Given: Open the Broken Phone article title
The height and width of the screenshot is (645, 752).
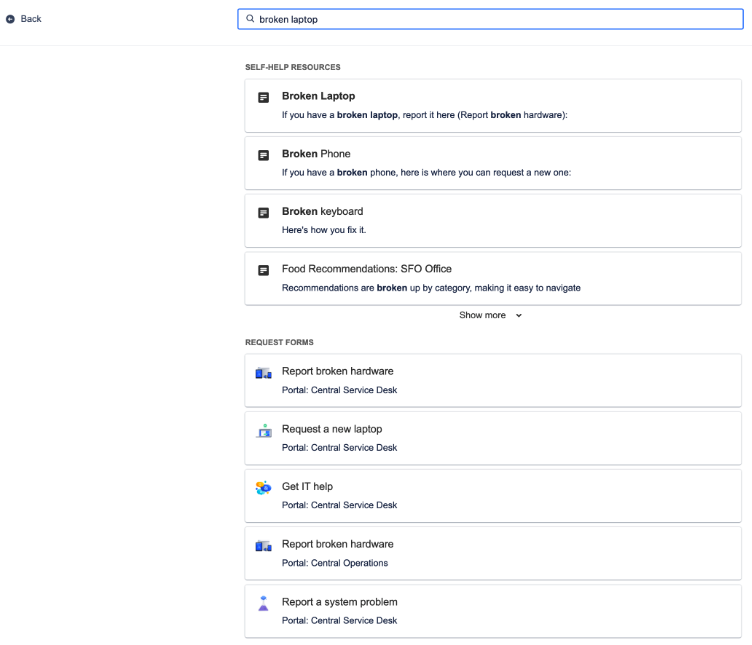Looking at the screenshot, I should (x=316, y=154).
